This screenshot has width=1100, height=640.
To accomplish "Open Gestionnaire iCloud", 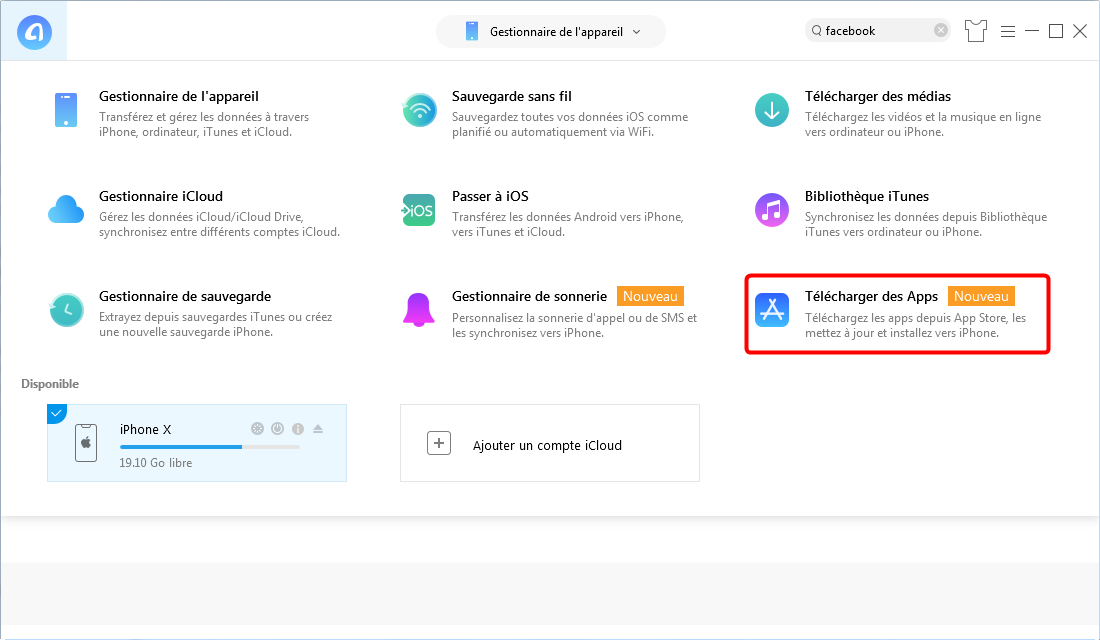I will click(x=160, y=197).
